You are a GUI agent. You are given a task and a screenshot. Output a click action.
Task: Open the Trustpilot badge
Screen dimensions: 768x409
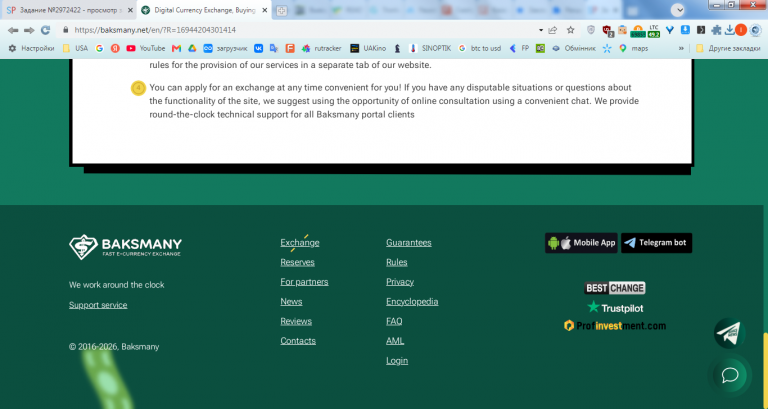pos(615,308)
